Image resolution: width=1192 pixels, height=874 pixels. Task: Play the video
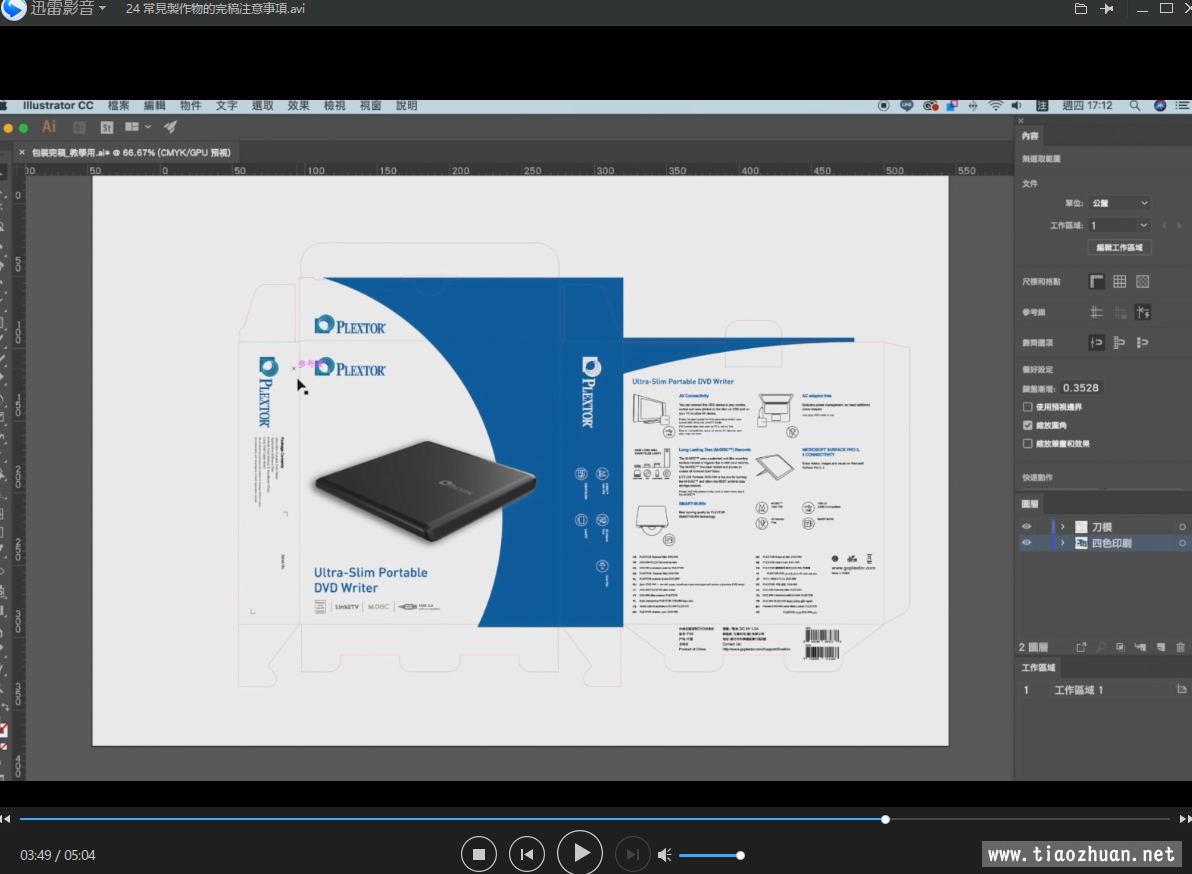580,853
